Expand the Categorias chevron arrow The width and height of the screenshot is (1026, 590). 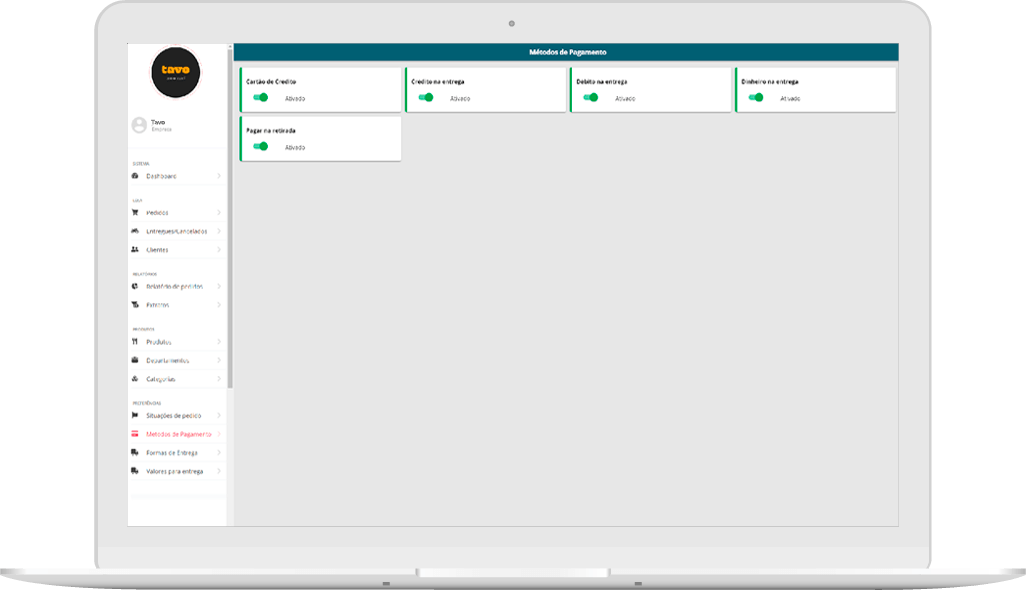click(x=219, y=379)
